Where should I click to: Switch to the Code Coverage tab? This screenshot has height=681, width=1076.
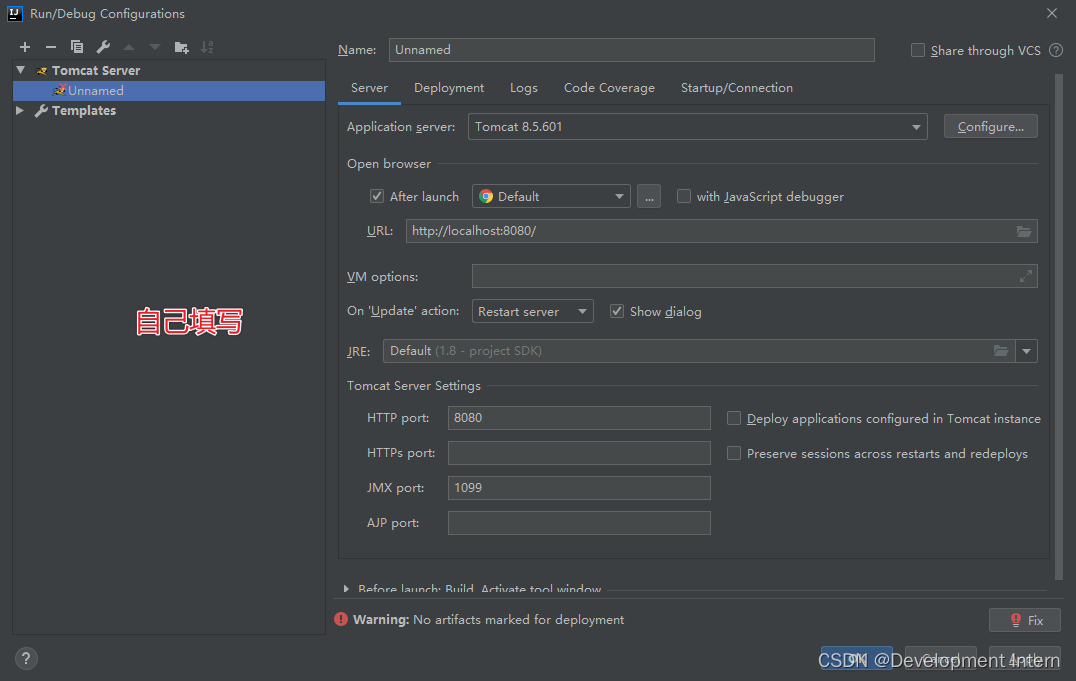[x=609, y=88]
